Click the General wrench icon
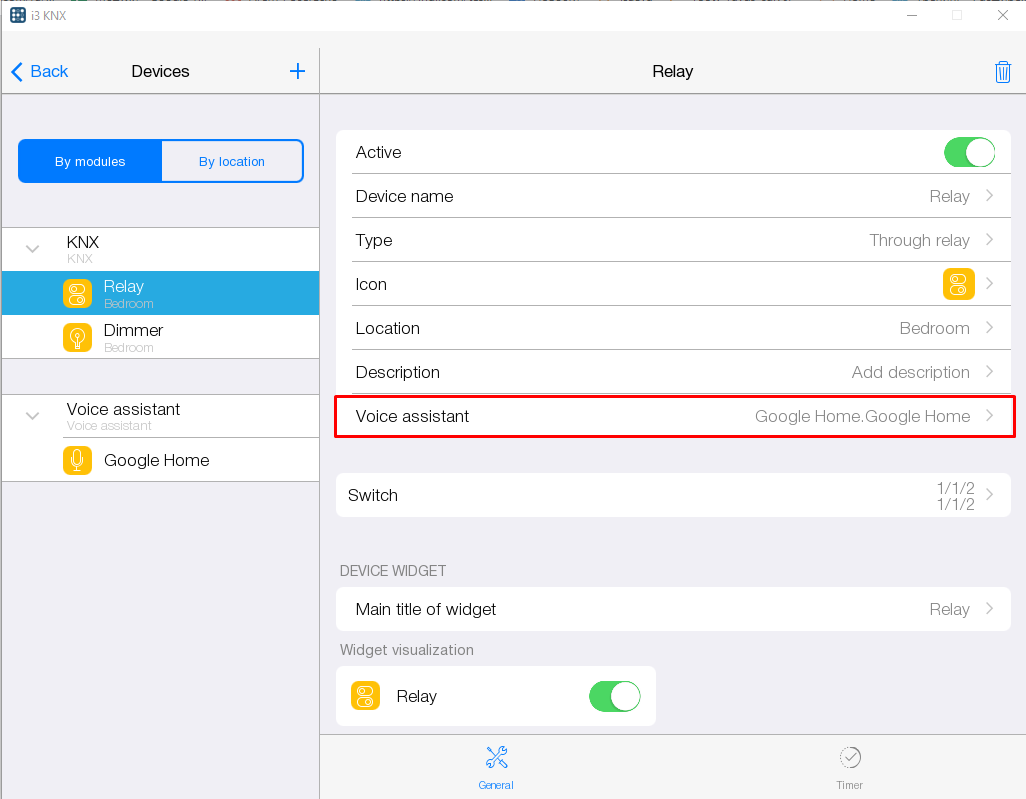 [x=496, y=757]
